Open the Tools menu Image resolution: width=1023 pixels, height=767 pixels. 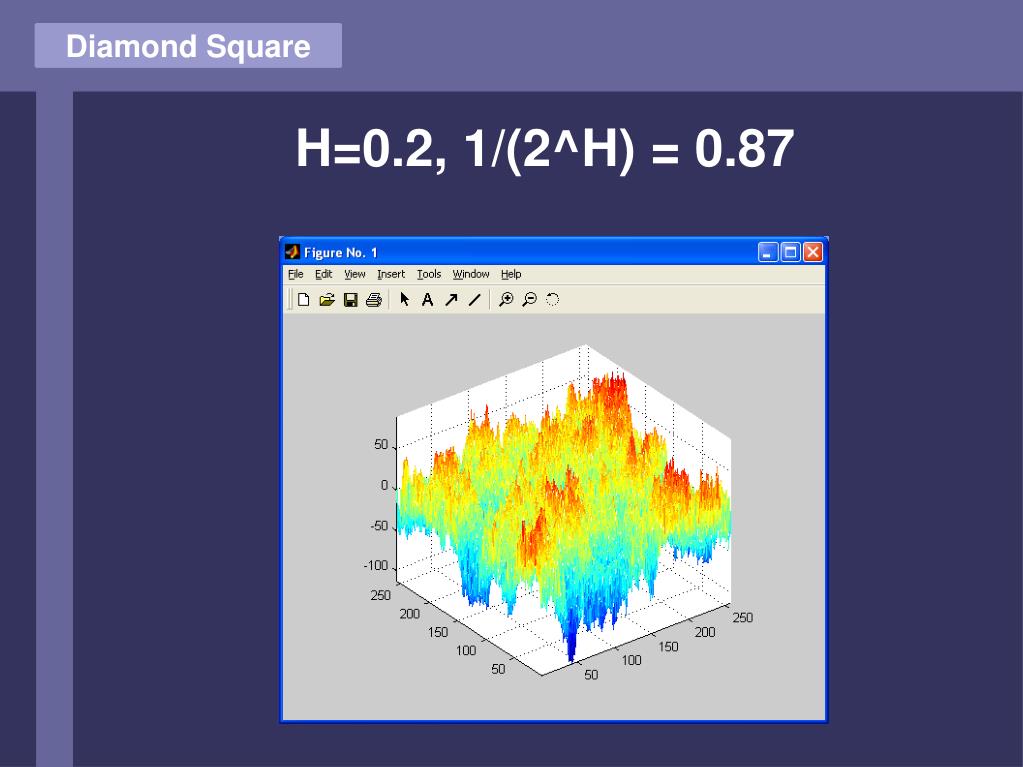click(x=429, y=274)
